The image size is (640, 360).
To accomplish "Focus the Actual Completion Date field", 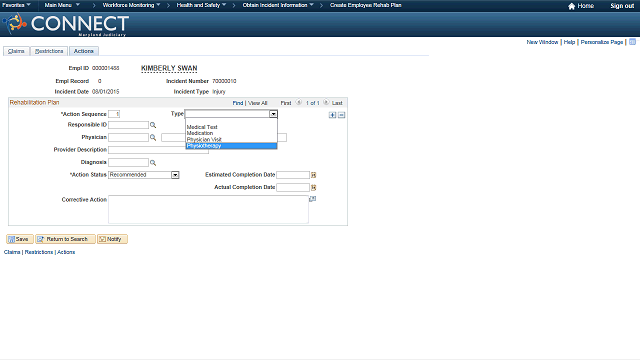I will point(293,188).
